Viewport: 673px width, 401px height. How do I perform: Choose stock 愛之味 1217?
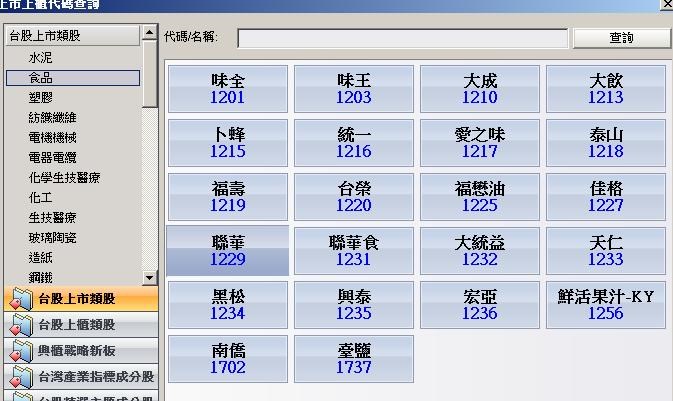tap(480, 143)
